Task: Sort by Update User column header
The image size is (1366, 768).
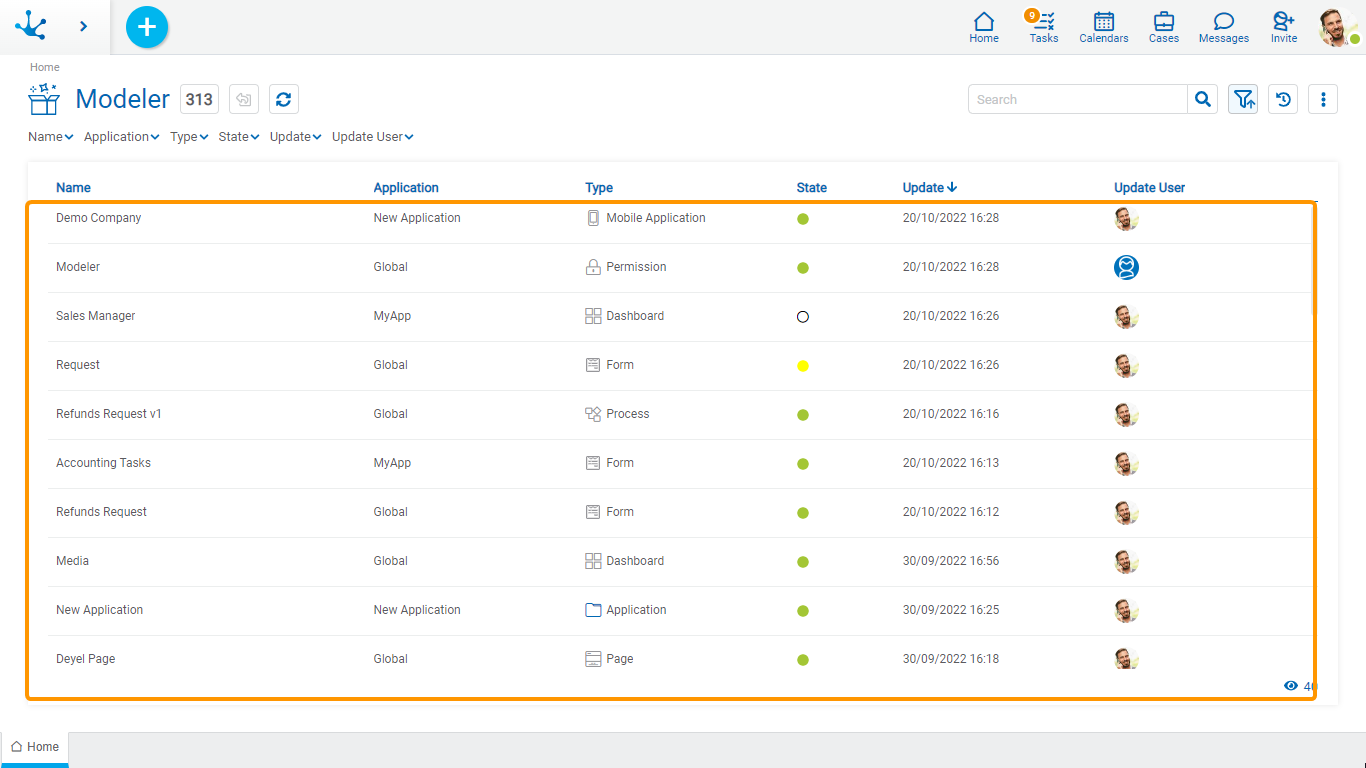Action: tap(1150, 188)
